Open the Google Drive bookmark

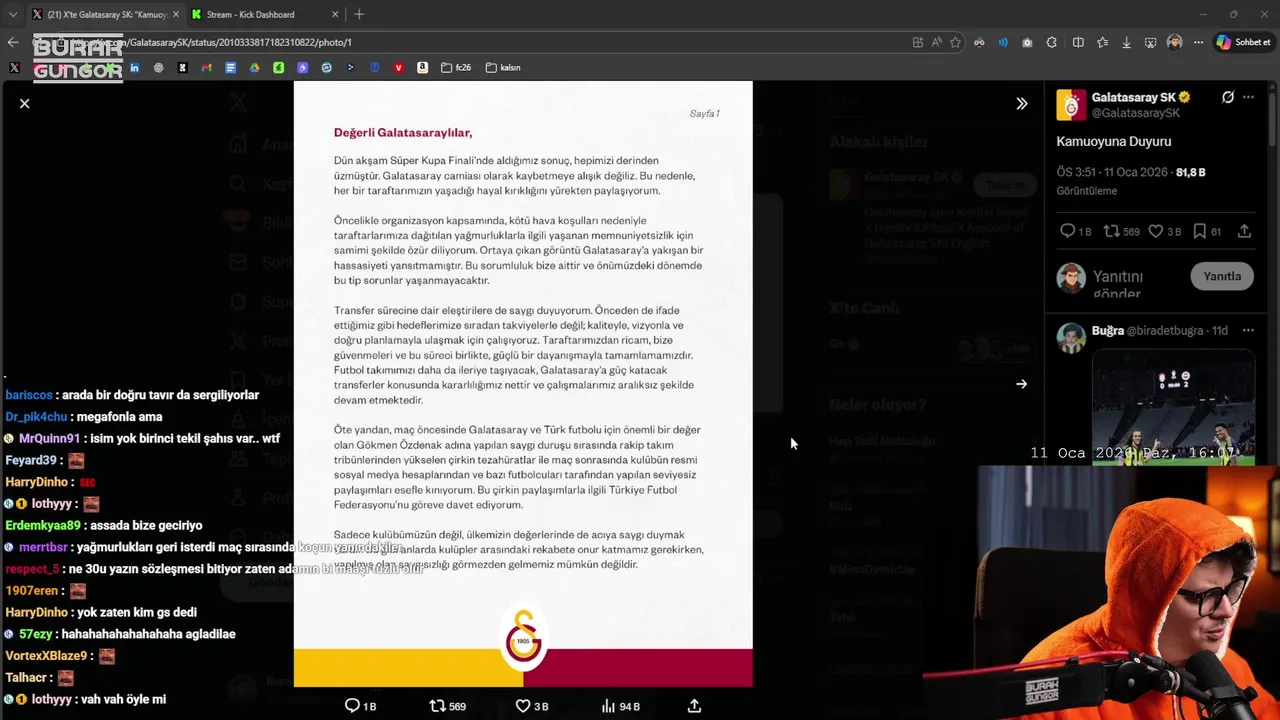[254, 68]
